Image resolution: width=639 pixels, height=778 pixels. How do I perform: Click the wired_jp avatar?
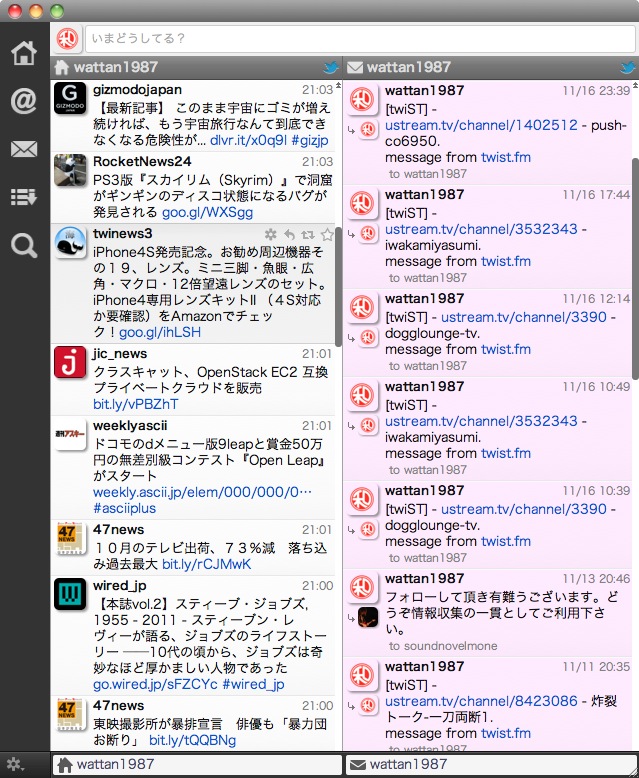click(70, 594)
